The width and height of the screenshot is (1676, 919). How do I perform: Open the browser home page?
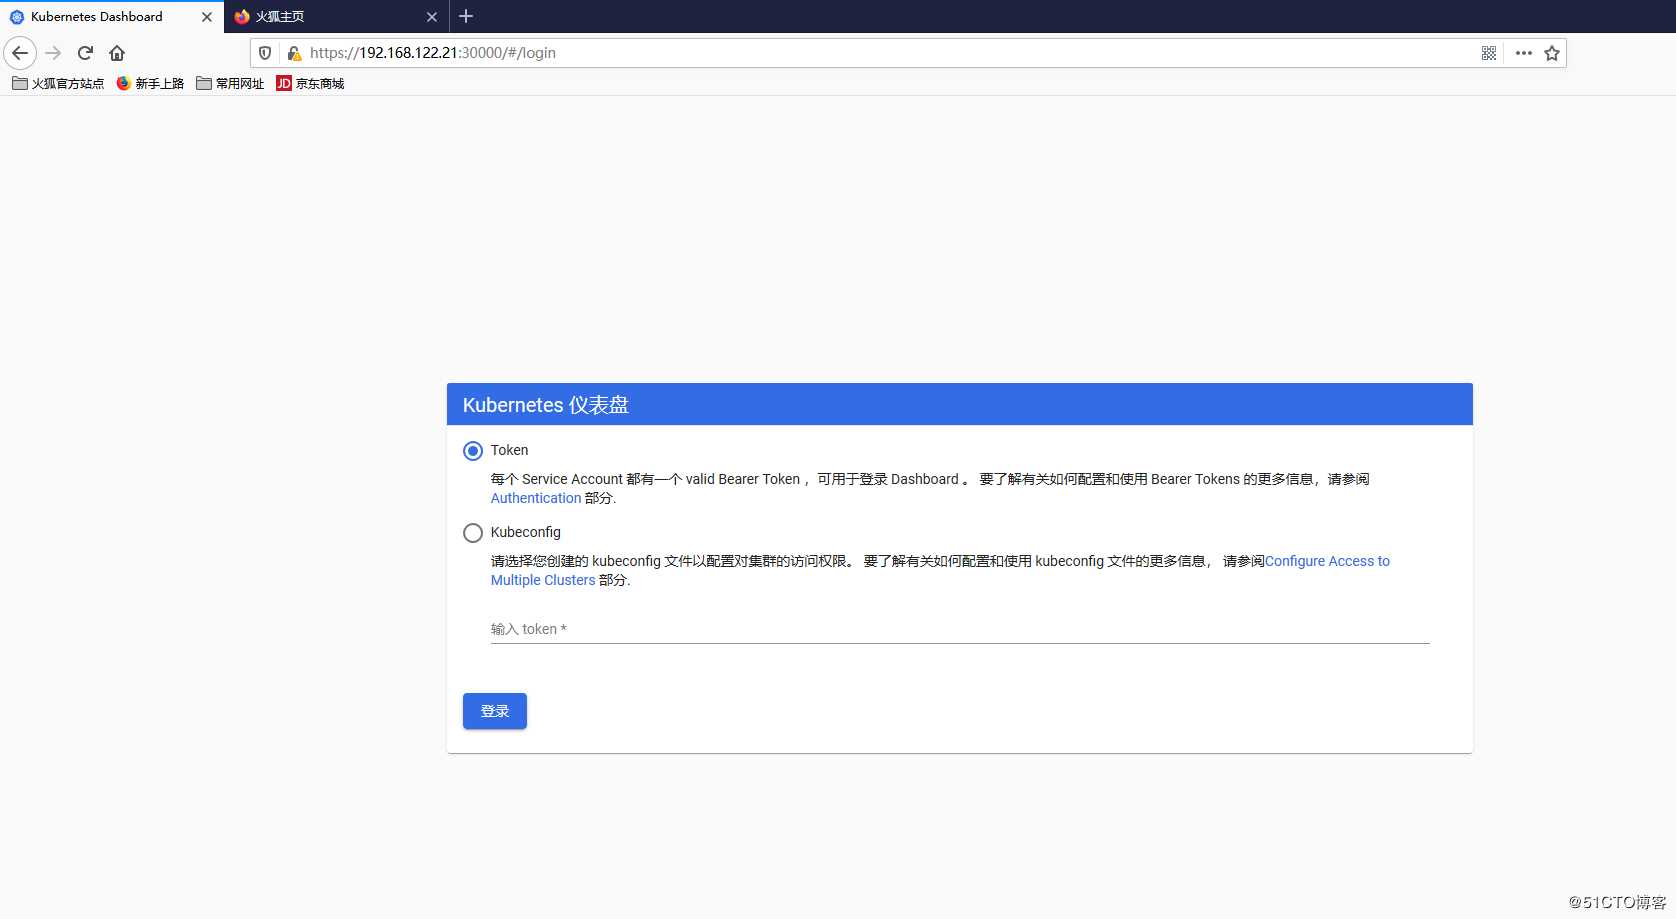pyautogui.click(x=117, y=53)
